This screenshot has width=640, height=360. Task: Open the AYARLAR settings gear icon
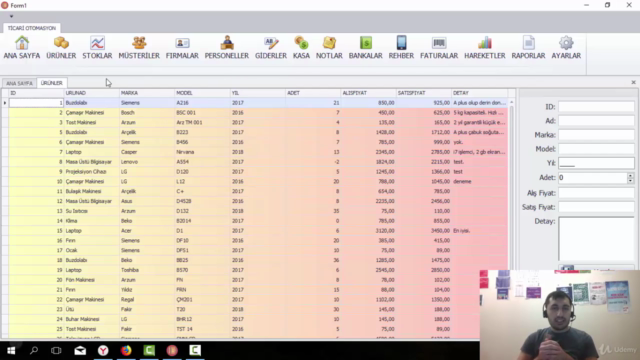click(566, 48)
